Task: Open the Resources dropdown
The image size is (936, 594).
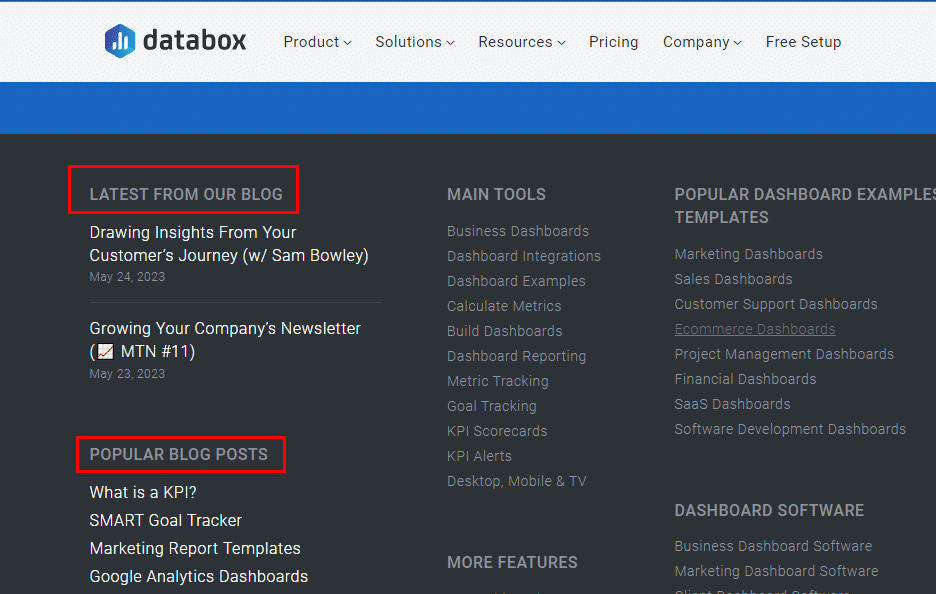Action: click(522, 42)
